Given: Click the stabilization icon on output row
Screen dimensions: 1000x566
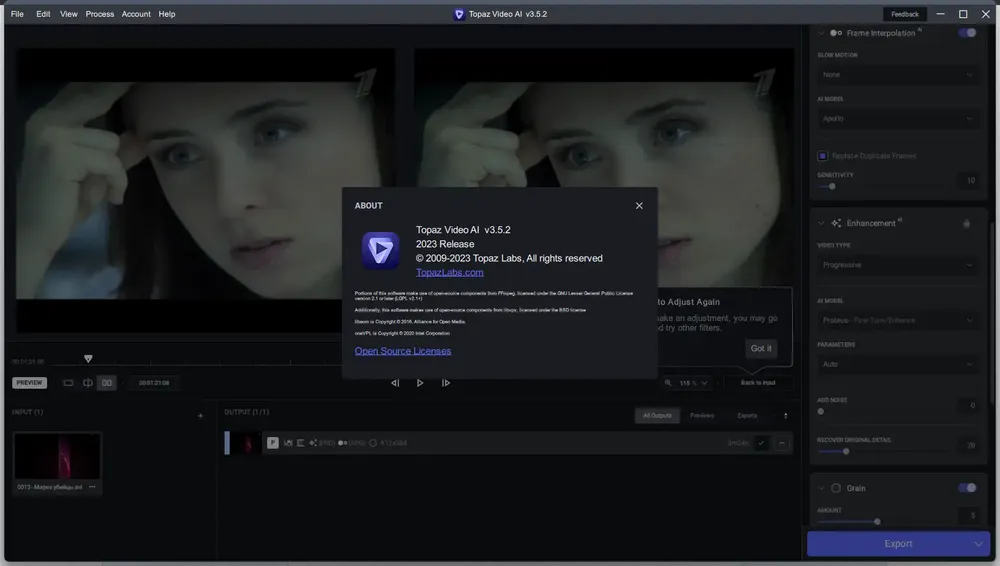Looking at the screenshot, I should click(288, 443).
